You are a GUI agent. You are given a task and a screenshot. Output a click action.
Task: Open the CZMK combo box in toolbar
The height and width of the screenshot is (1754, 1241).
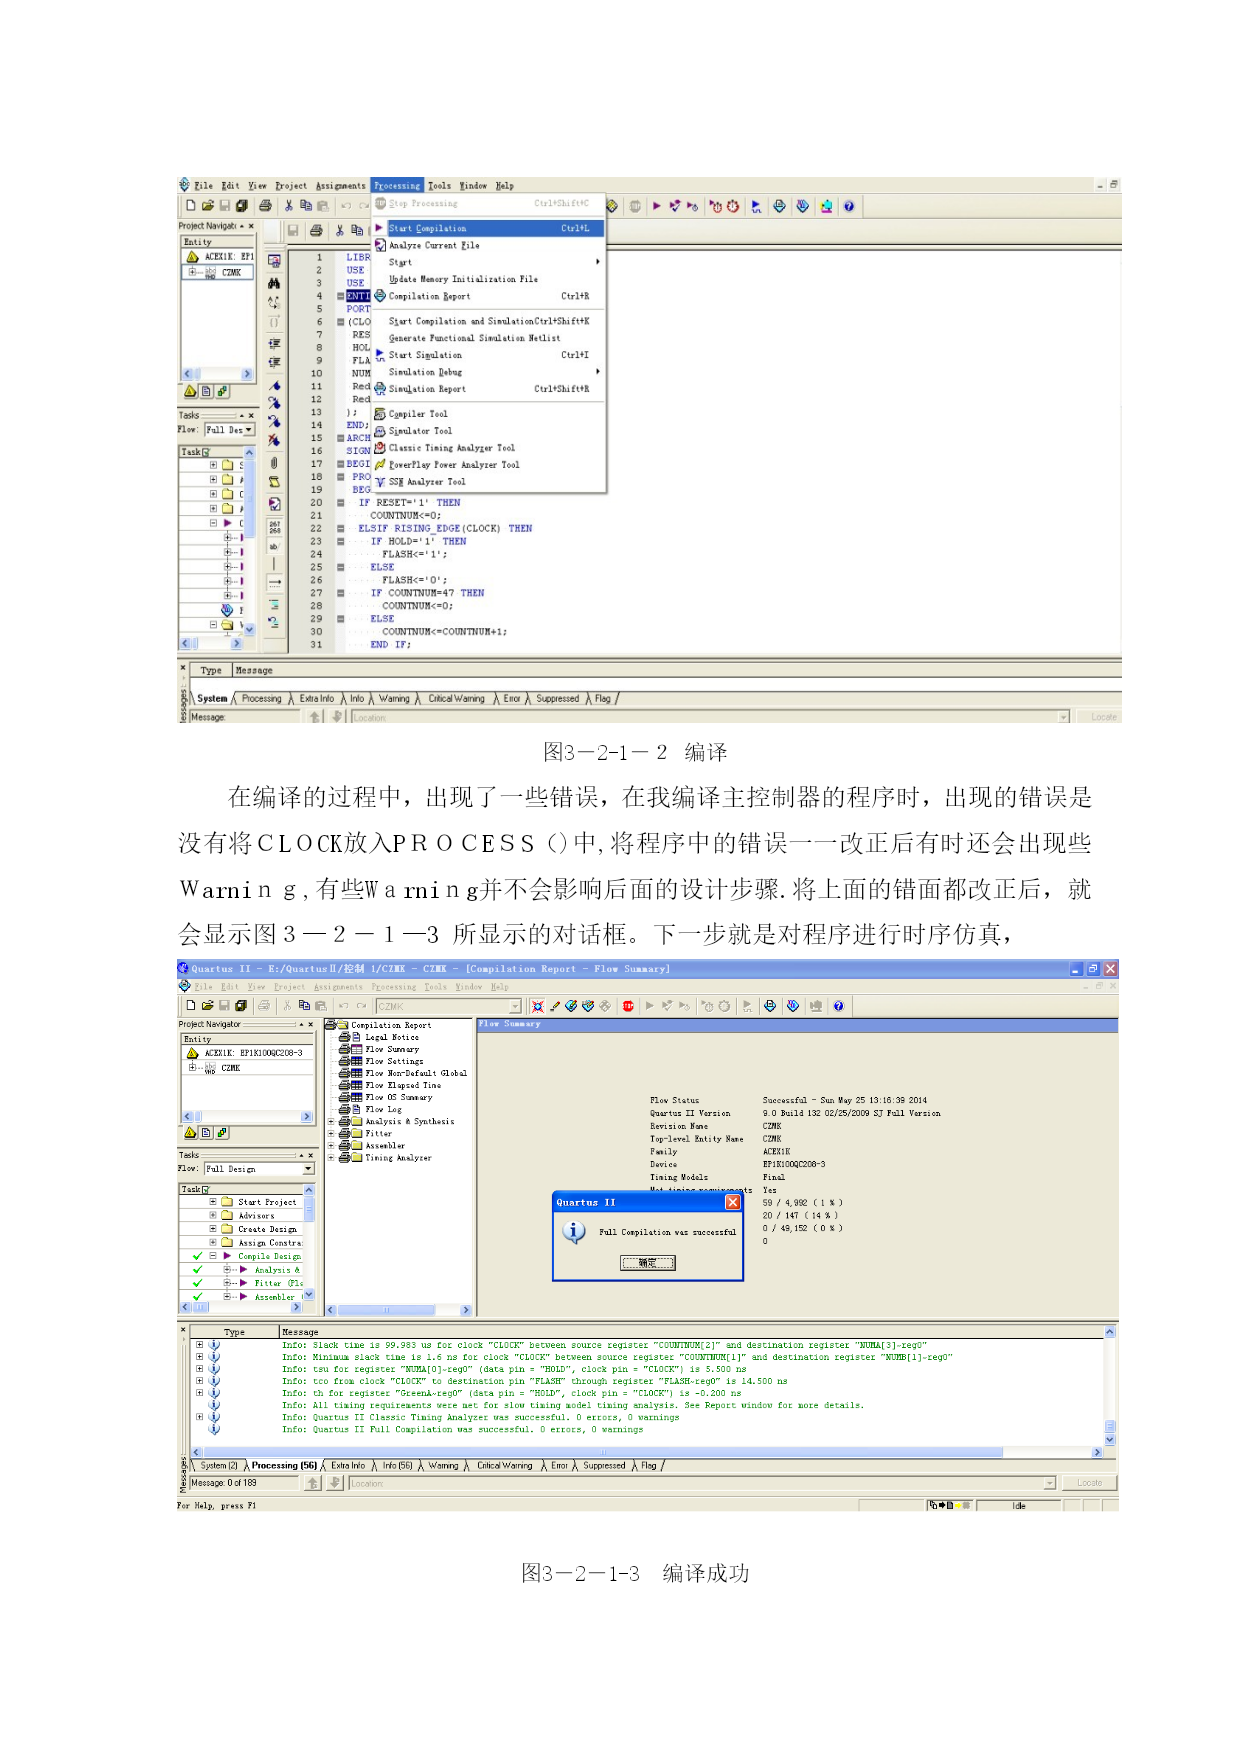pyautogui.click(x=515, y=1007)
